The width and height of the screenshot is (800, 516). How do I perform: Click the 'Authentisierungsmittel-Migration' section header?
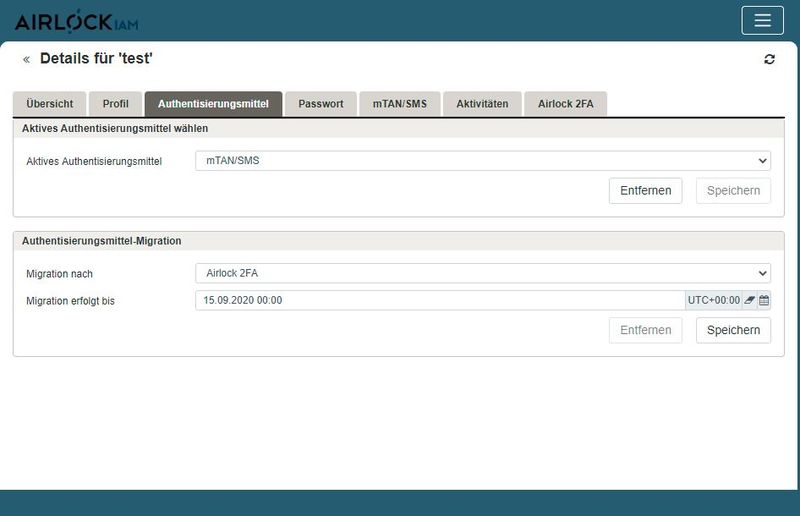coord(102,241)
